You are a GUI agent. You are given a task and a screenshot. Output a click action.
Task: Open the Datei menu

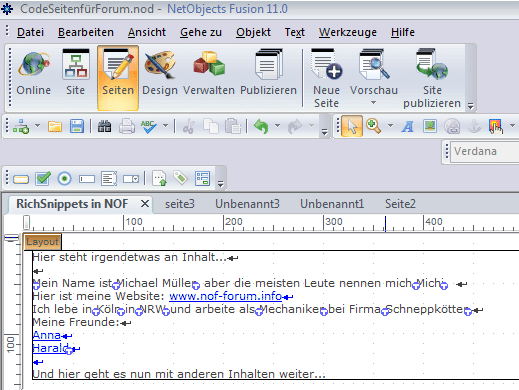point(30,32)
